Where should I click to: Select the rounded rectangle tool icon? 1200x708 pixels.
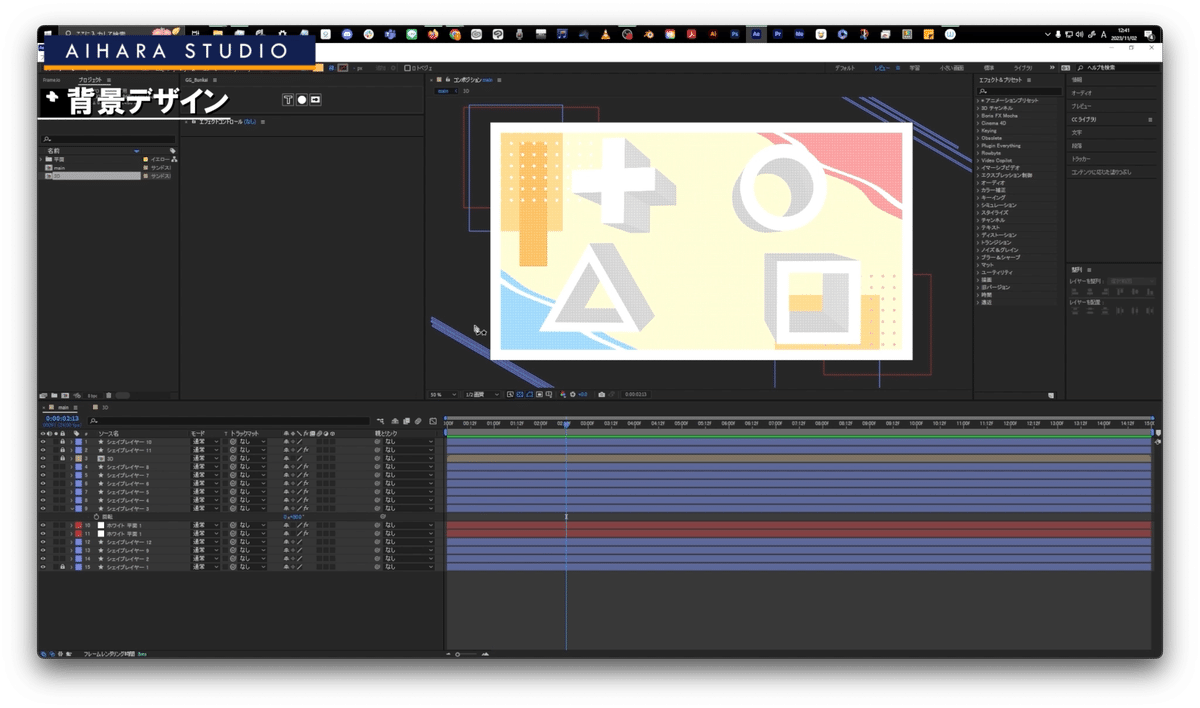316,100
